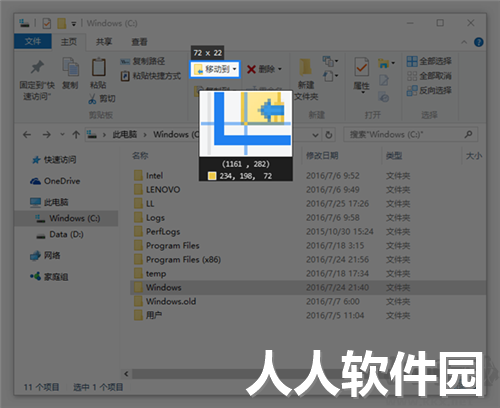Click the blue Help question mark icon
500x408 pixels.
click(479, 42)
